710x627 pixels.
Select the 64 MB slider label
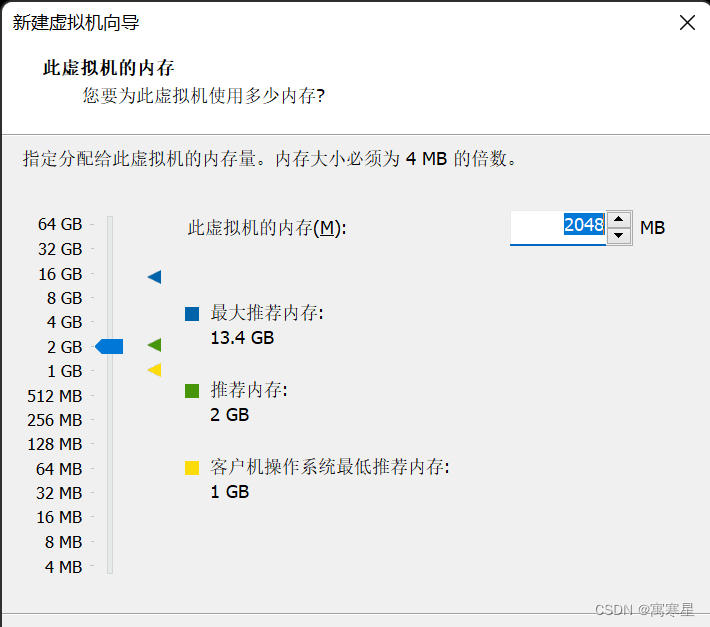[x=59, y=469]
